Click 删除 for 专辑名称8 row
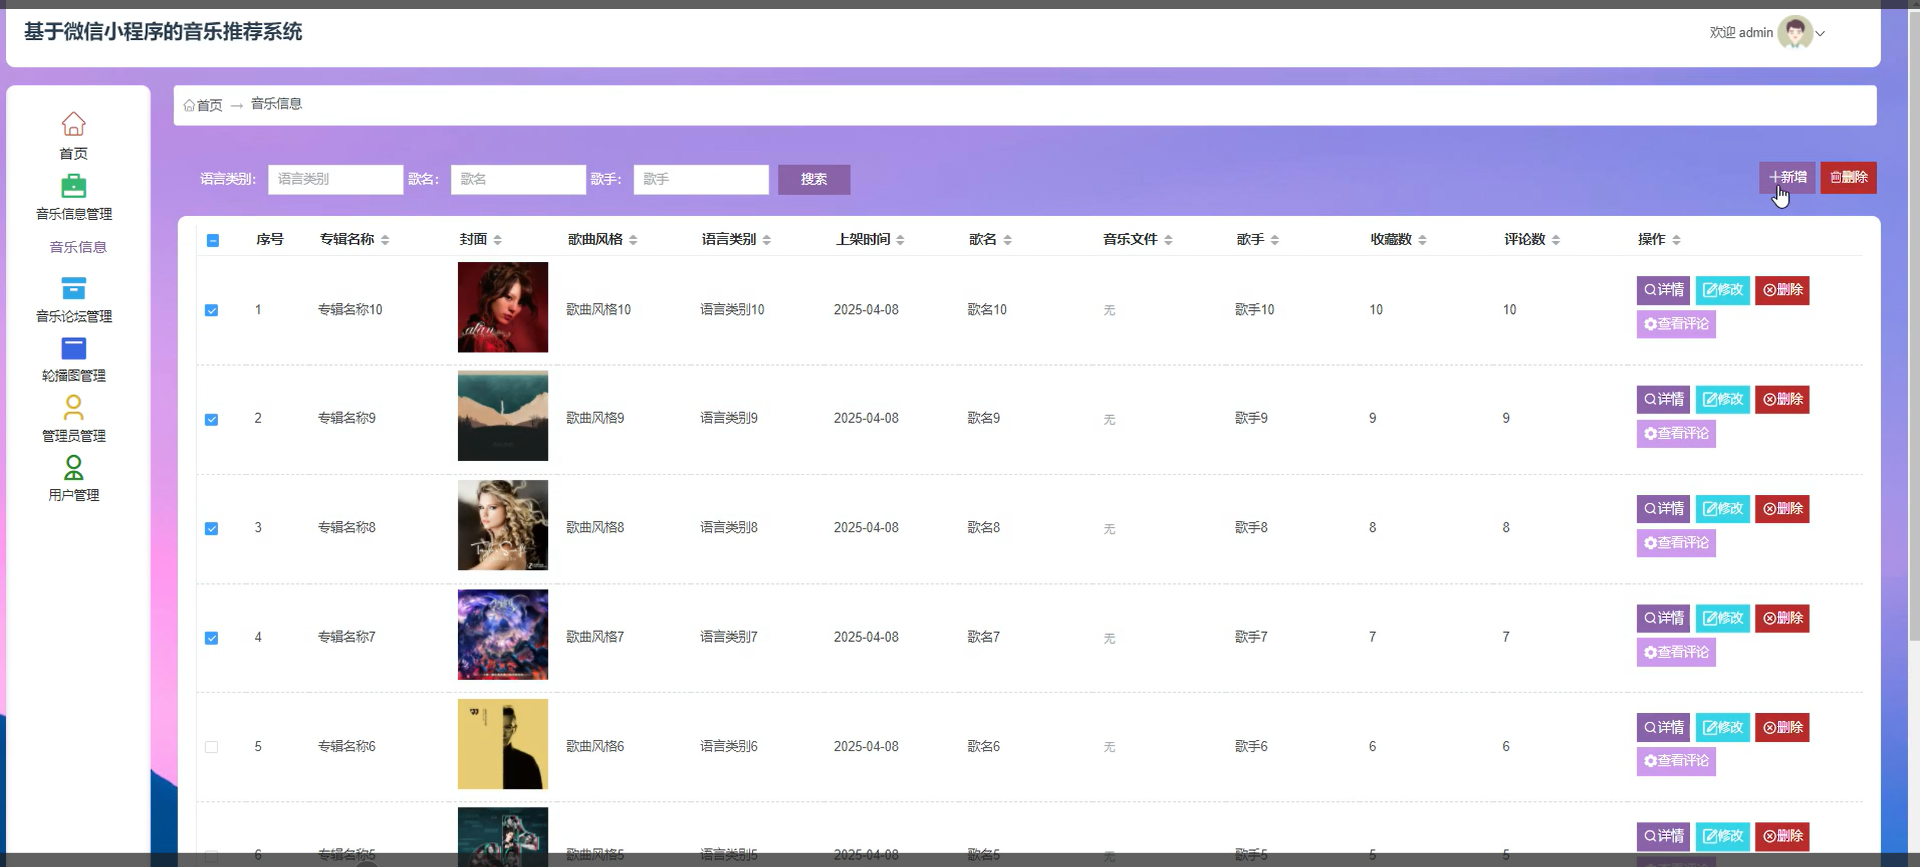 coord(1782,508)
